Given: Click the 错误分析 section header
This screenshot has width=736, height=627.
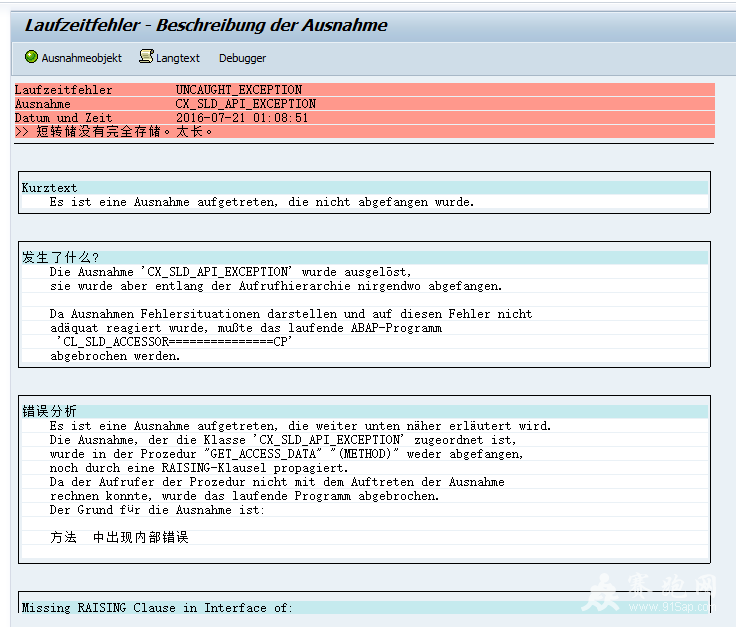Looking at the screenshot, I should tap(364, 412).
